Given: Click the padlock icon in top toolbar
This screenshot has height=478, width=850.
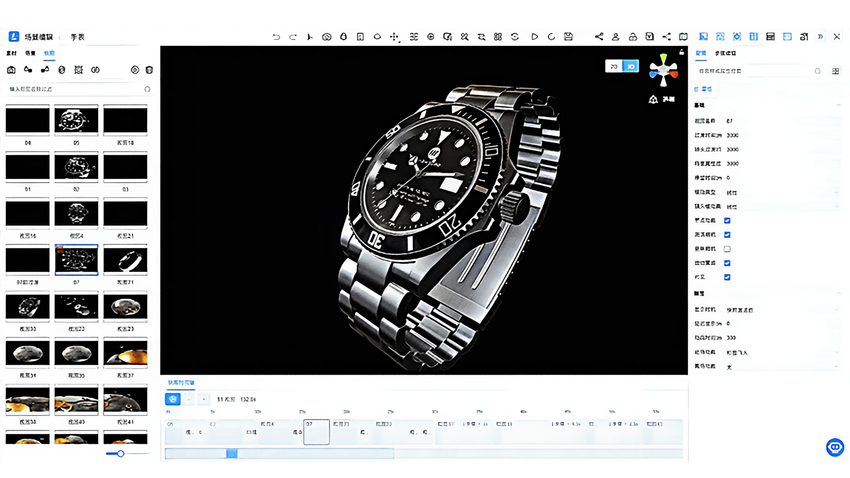Looking at the screenshot, I should click(x=633, y=37).
